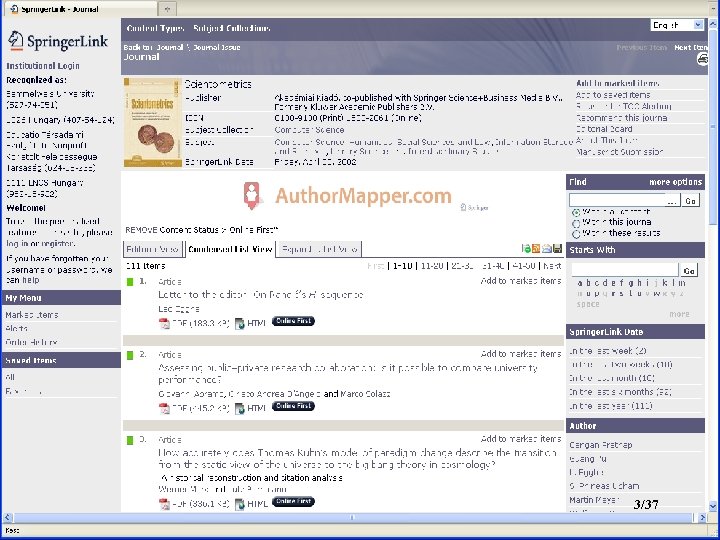The image size is (720, 540).
Task: Click the floppy disk save icon
Action: (557, 249)
